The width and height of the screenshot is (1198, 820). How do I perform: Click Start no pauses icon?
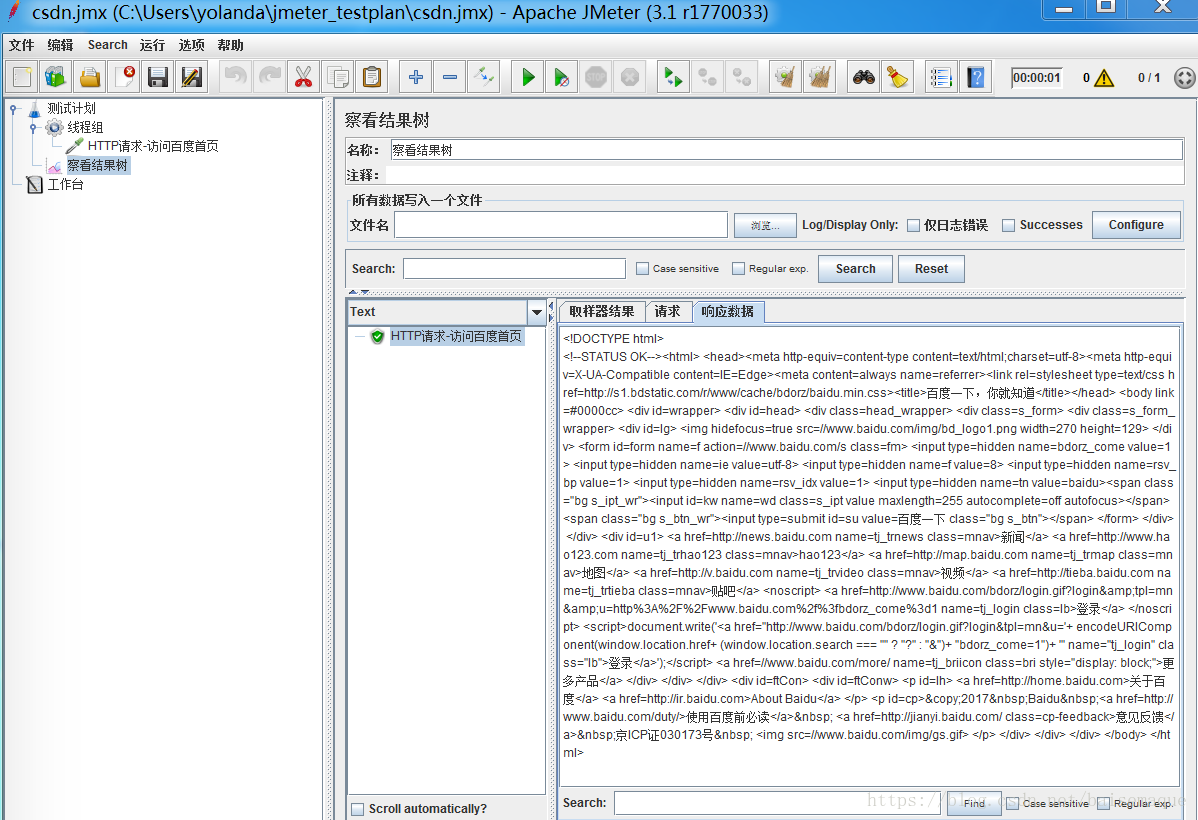point(562,77)
